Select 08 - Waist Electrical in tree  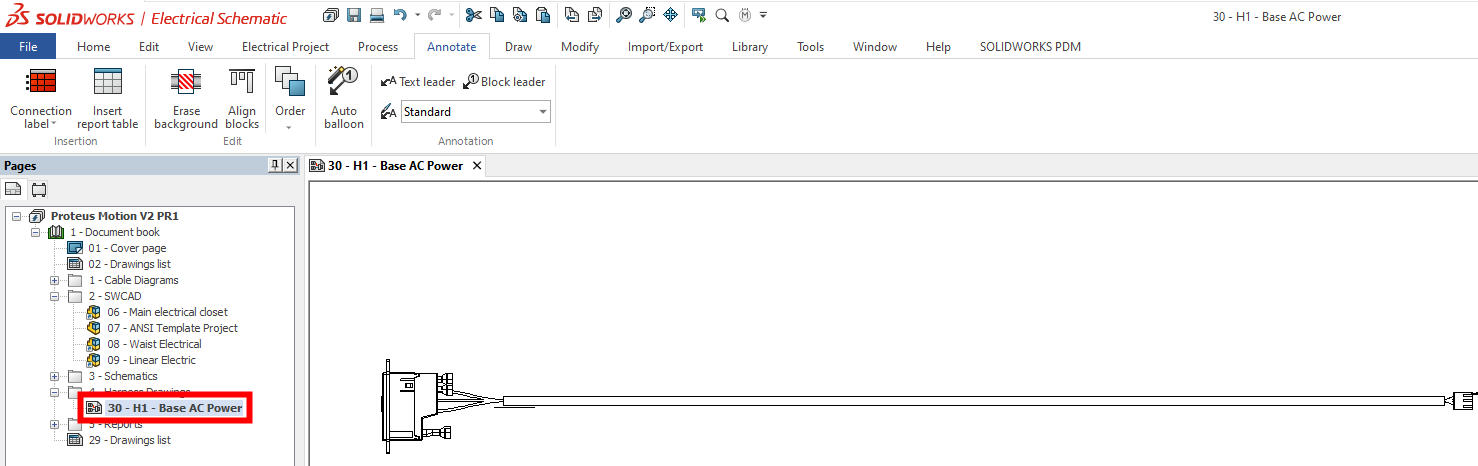(154, 344)
